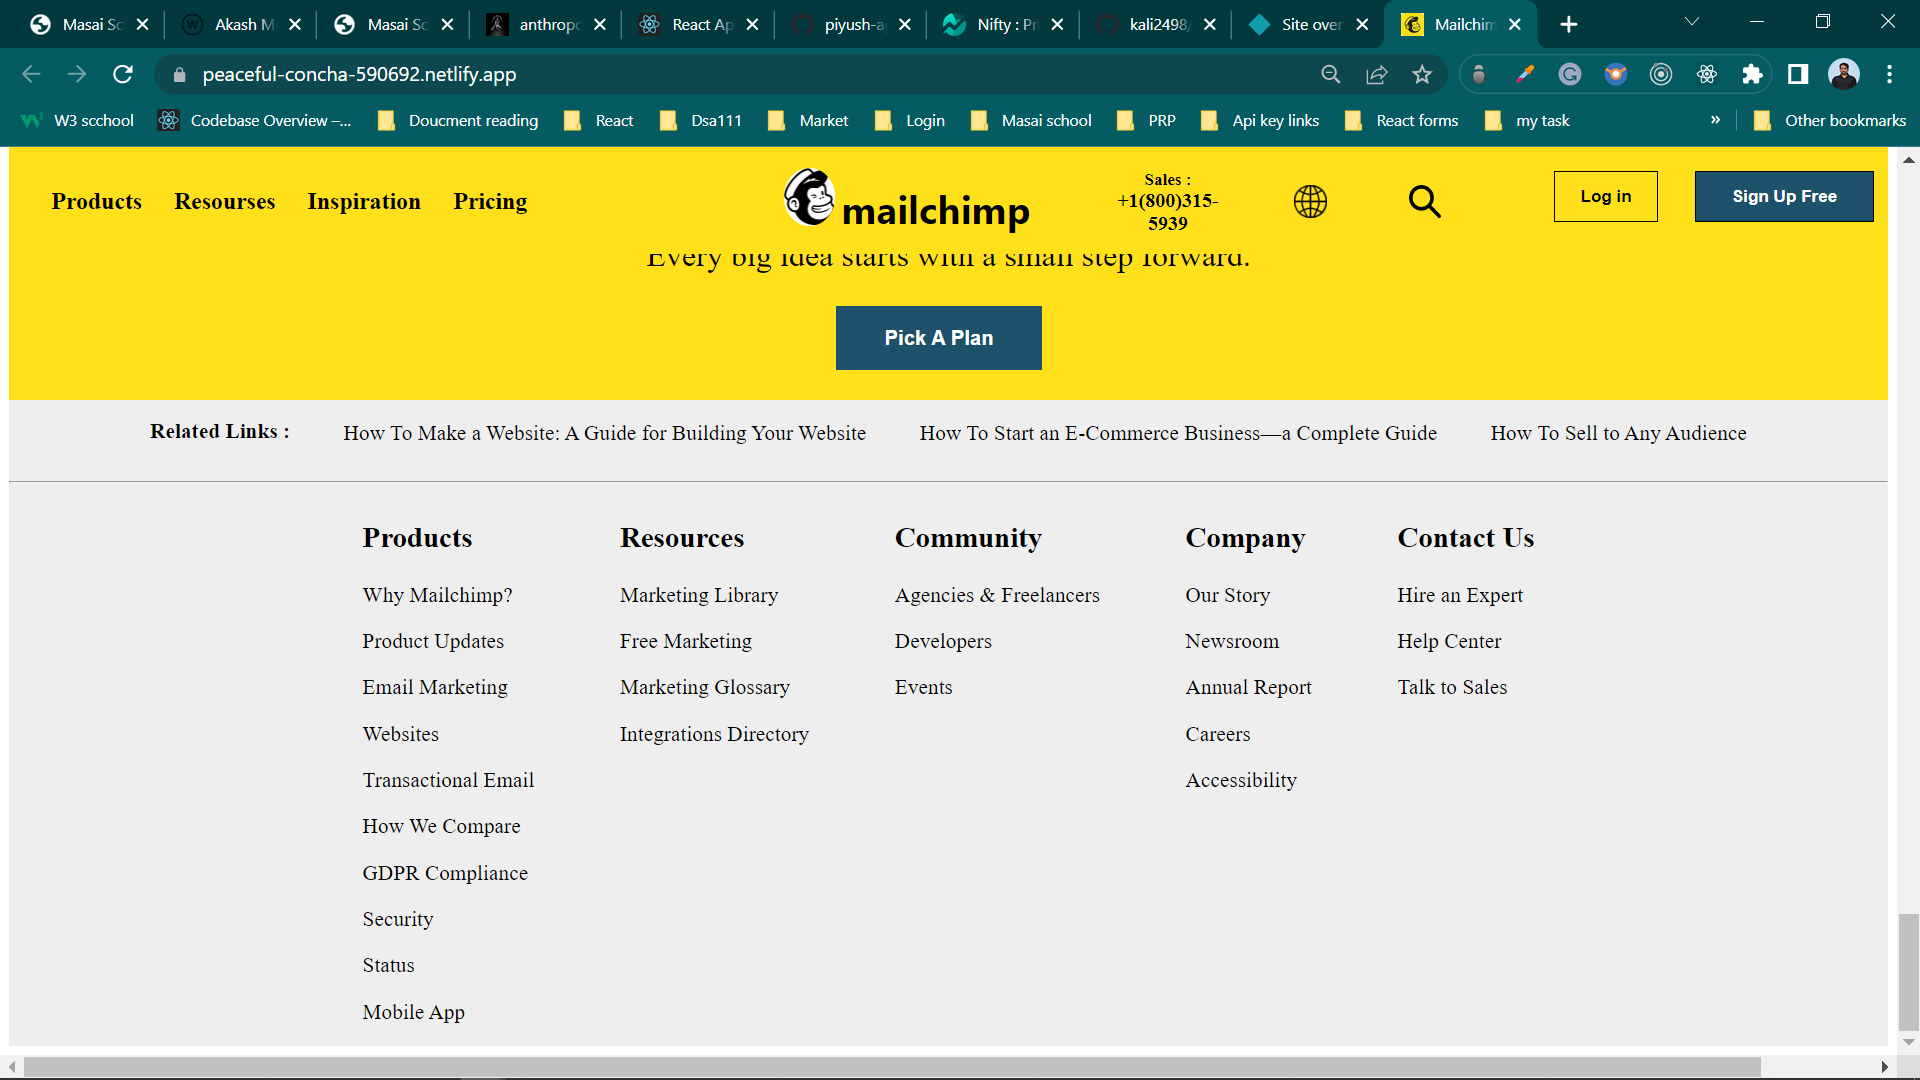Image resolution: width=1920 pixels, height=1080 pixels.
Task: Expand the tab search chevron
Action: click(1692, 22)
